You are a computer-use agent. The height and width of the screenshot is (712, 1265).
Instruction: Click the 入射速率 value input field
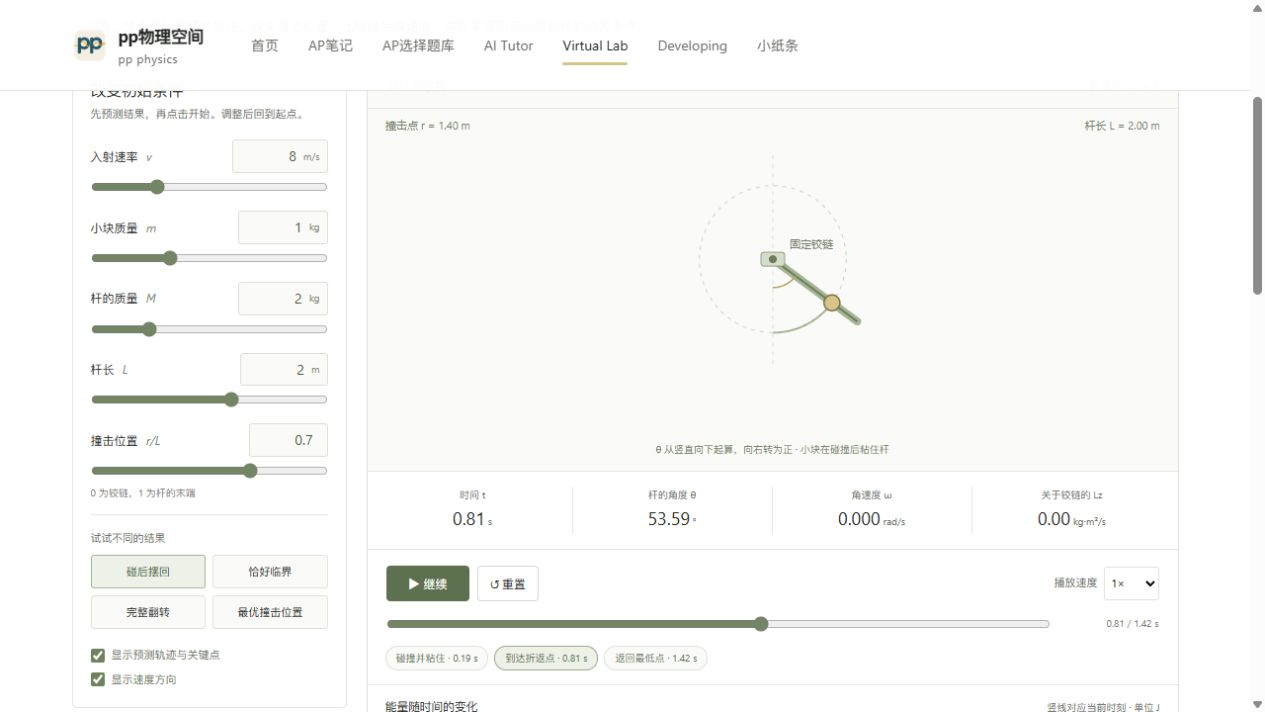280,157
